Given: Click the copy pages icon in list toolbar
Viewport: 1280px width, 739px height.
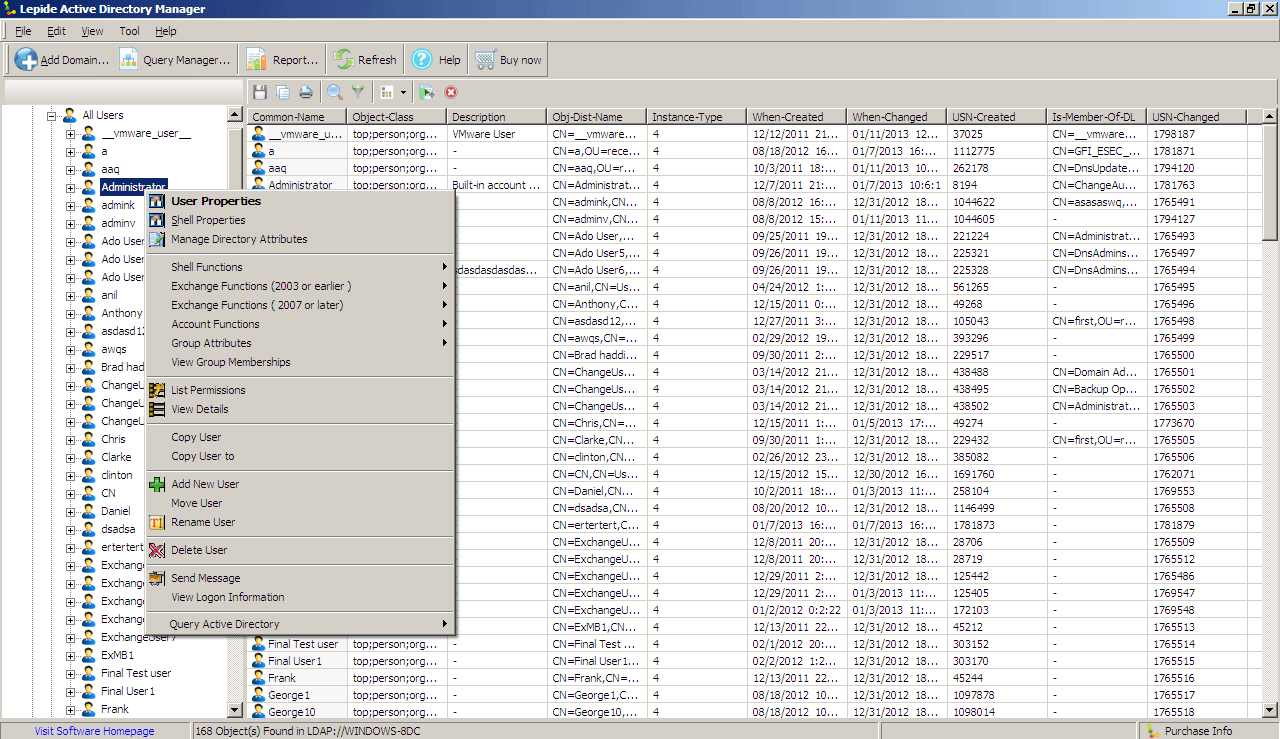Looking at the screenshot, I should click(283, 92).
